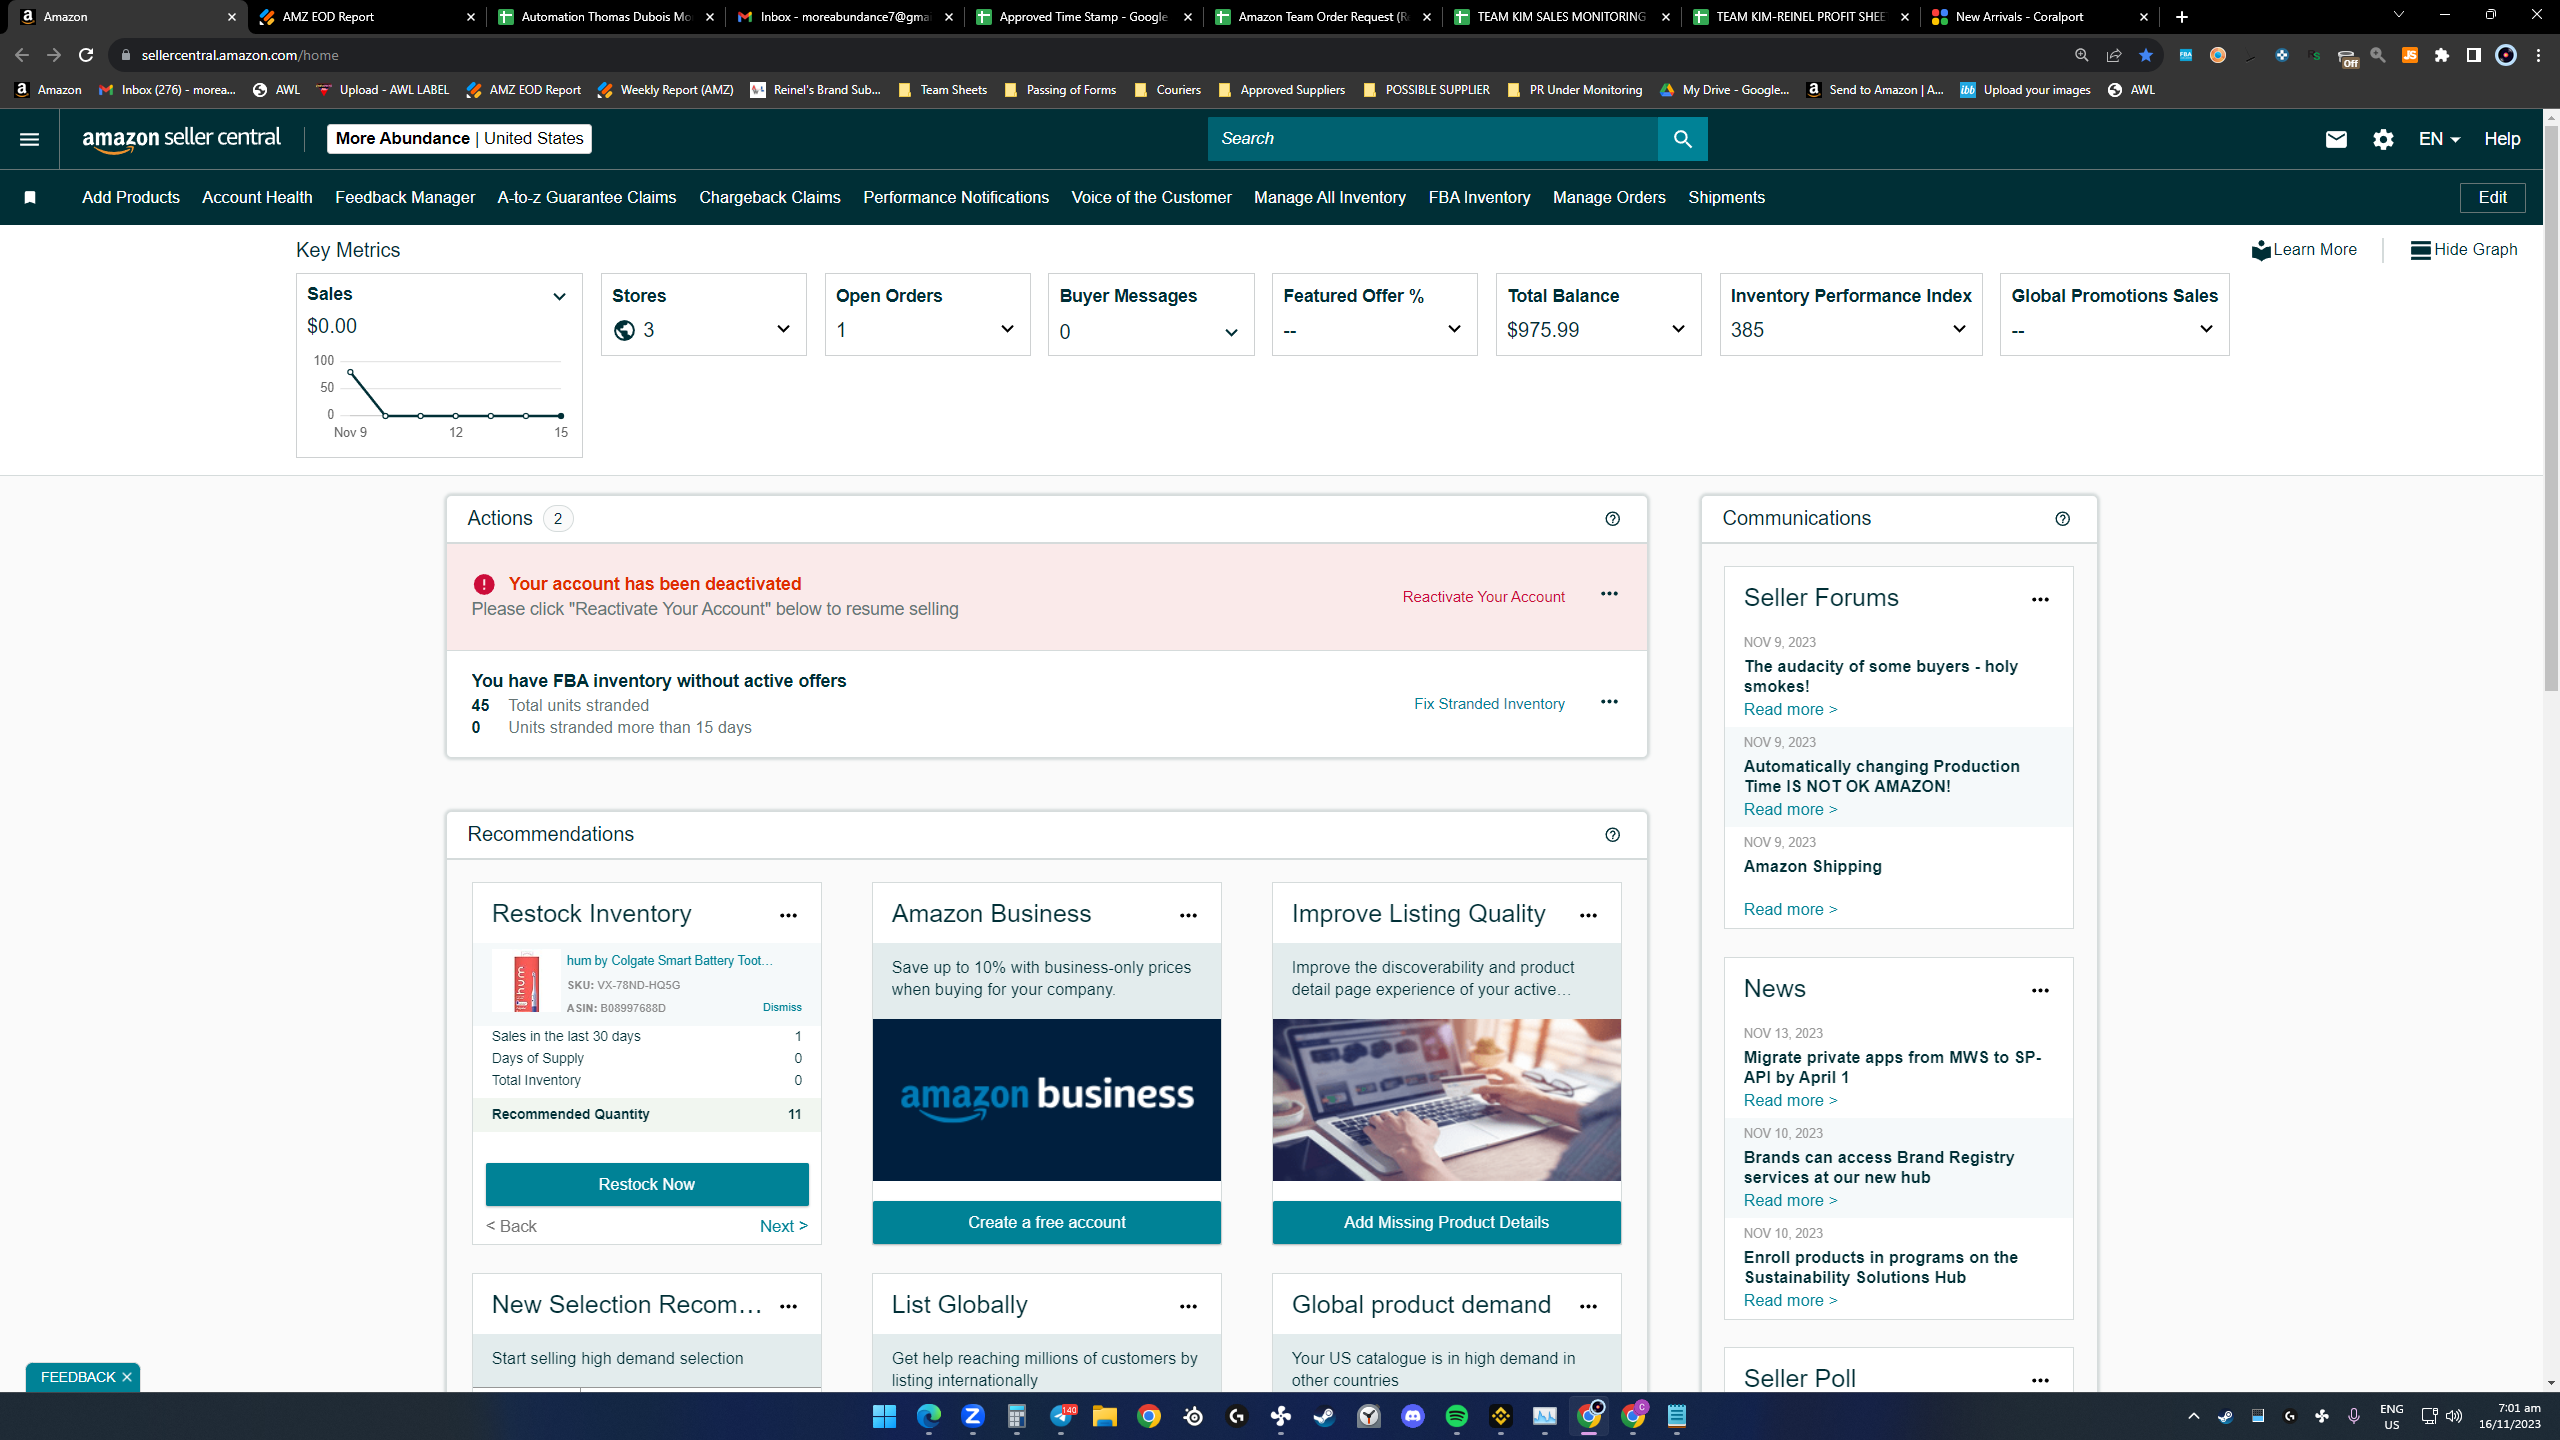Open more options for stranded inventory action

(1609, 702)
